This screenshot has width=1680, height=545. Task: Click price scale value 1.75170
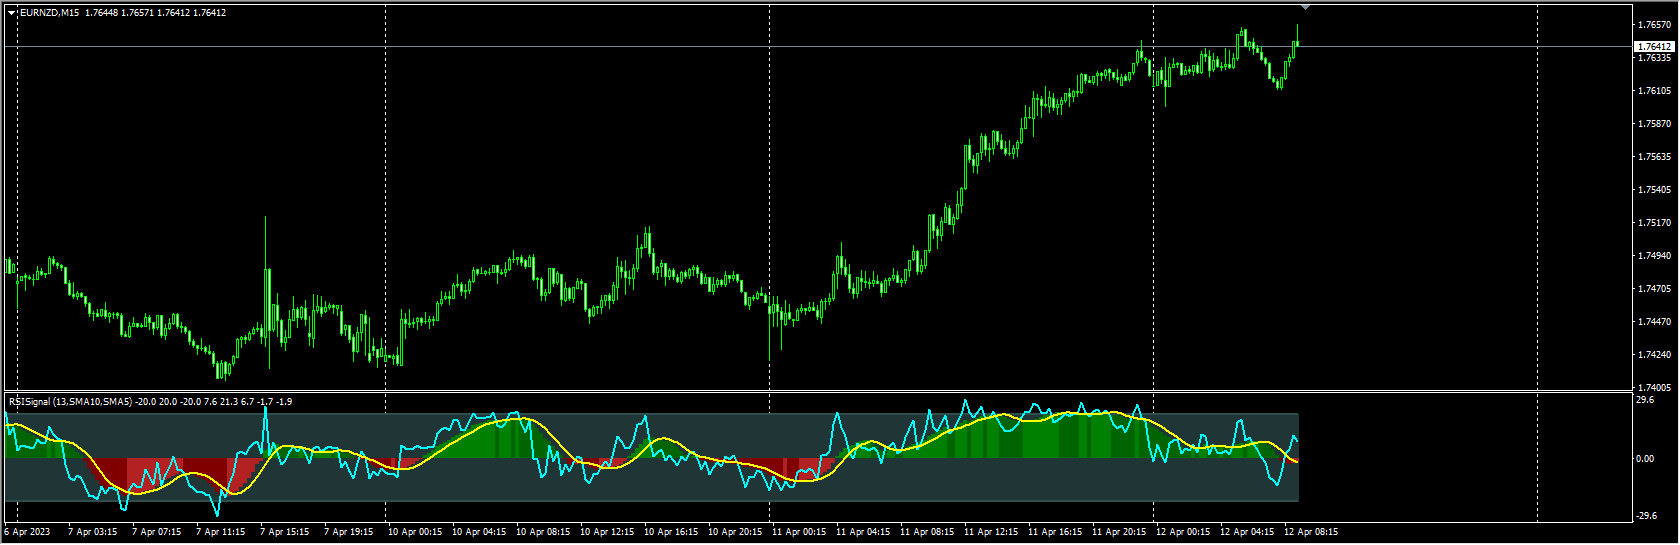pyautogui.click(x=1654, y=223)
